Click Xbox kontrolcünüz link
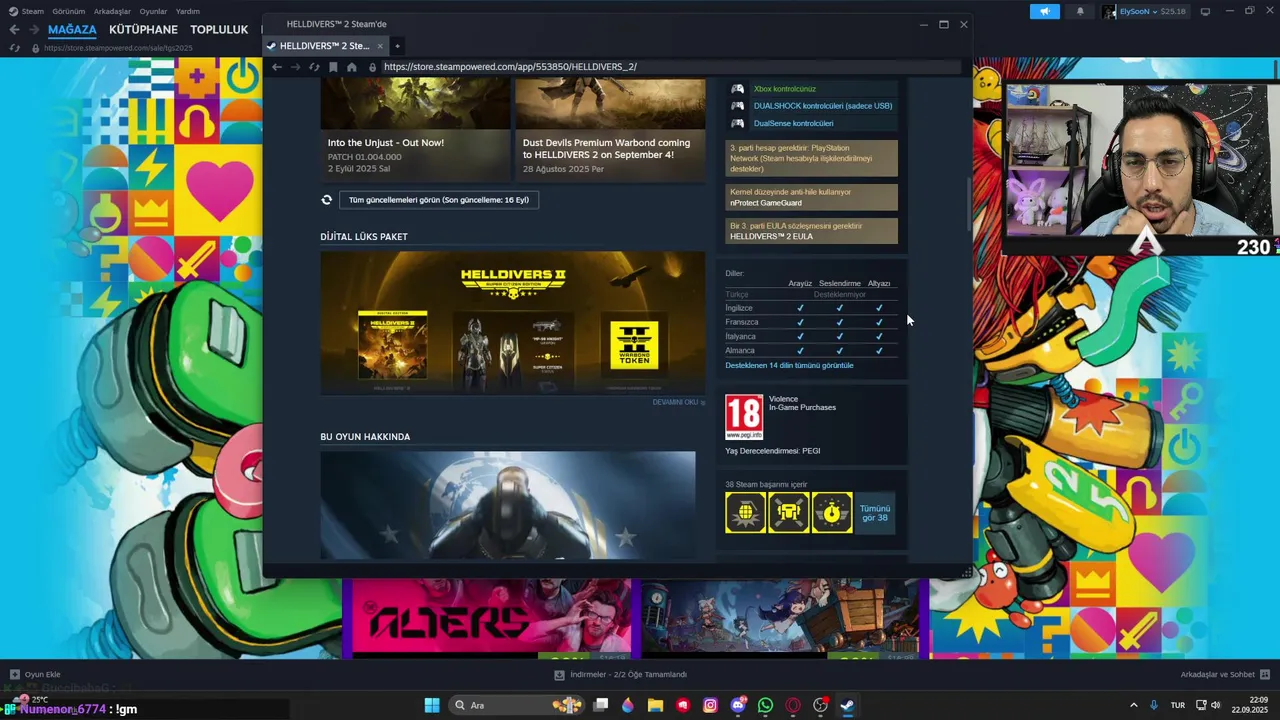Screen dimensions: 1280x720 tap(785, 89)
